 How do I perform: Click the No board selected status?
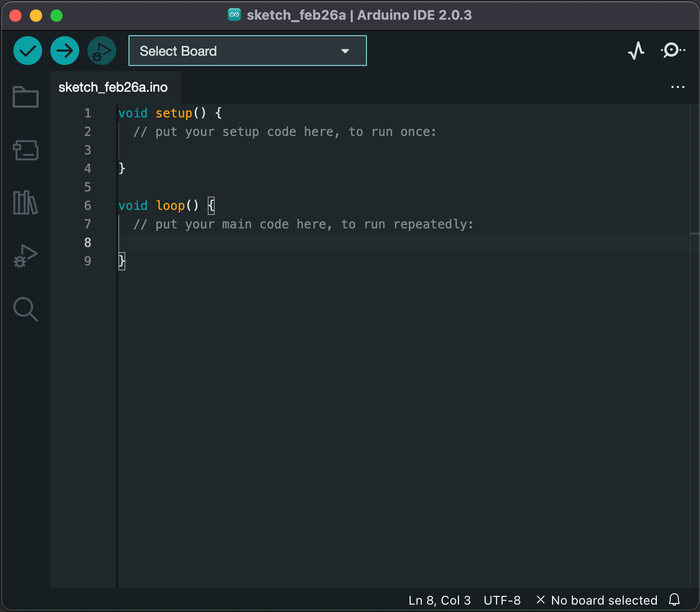click(x=597, y=600)
